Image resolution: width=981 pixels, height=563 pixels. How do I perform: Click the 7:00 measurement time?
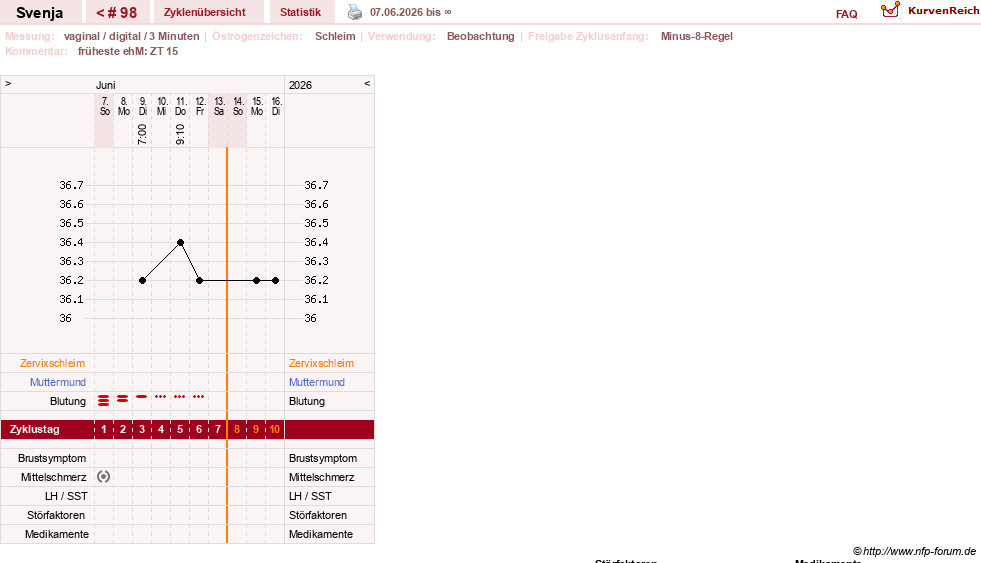point(142,134)
